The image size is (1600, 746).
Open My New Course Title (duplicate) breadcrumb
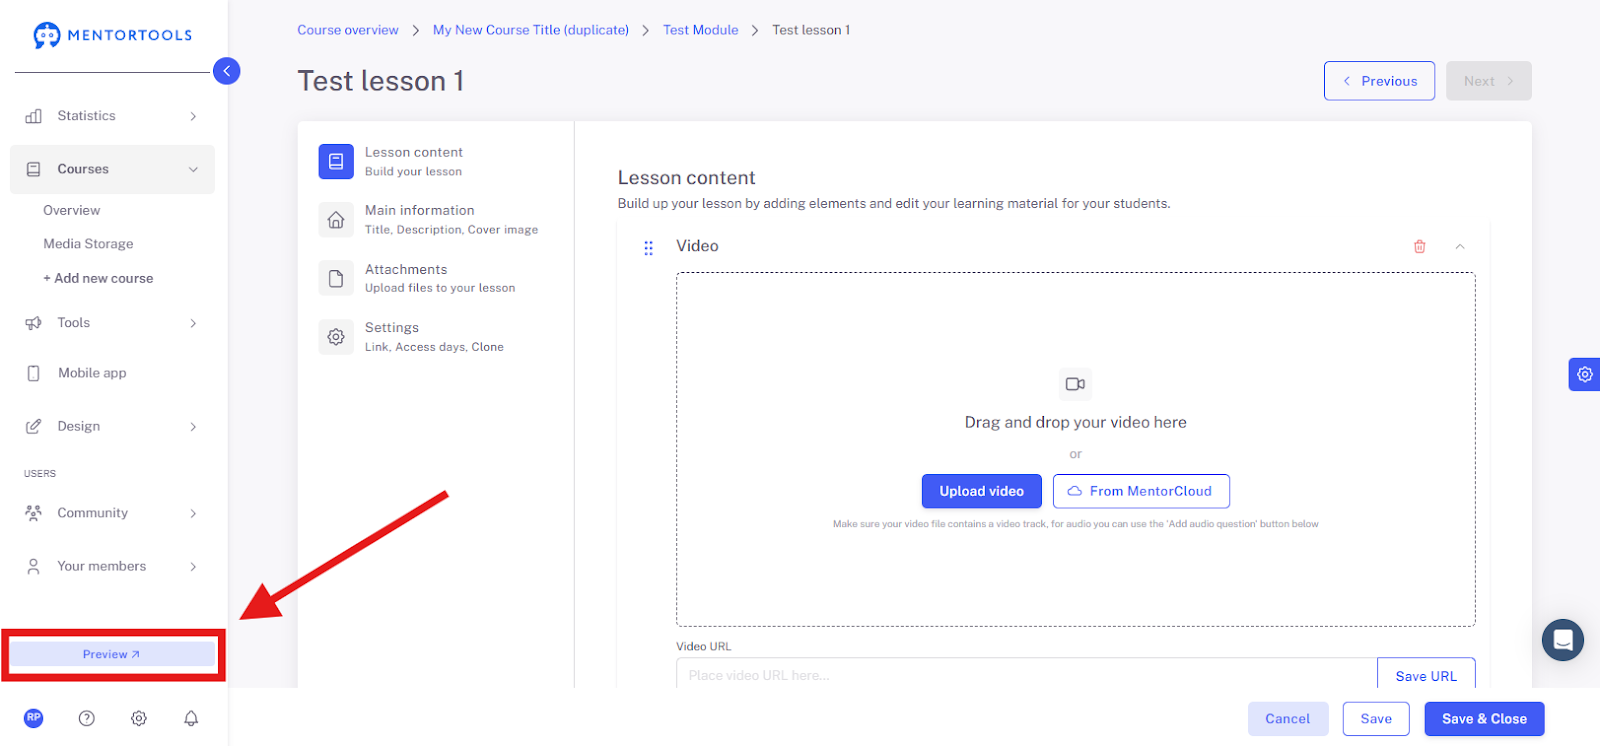click(x=531, y=30)
